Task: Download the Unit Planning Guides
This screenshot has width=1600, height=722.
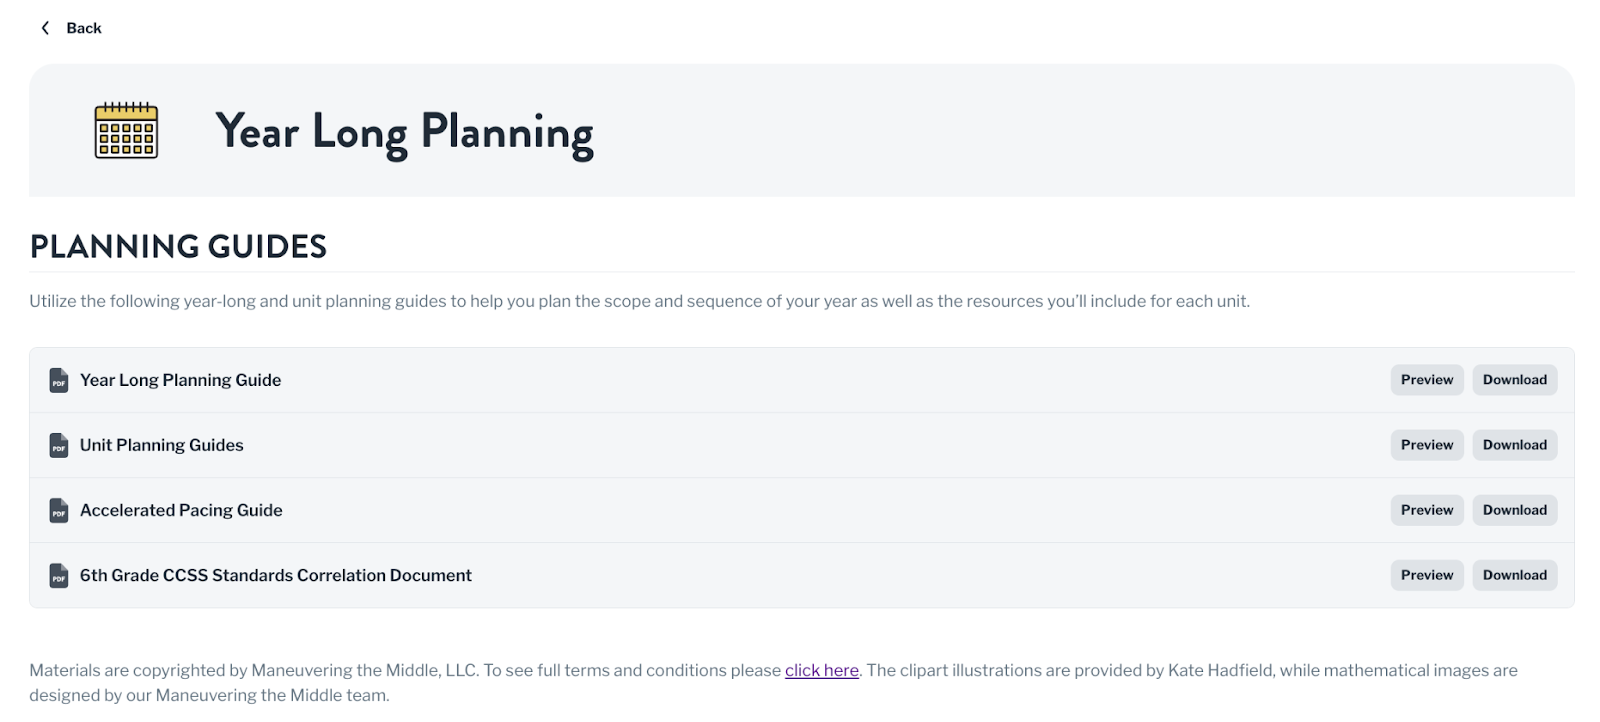Action: tap(1514, 445)
